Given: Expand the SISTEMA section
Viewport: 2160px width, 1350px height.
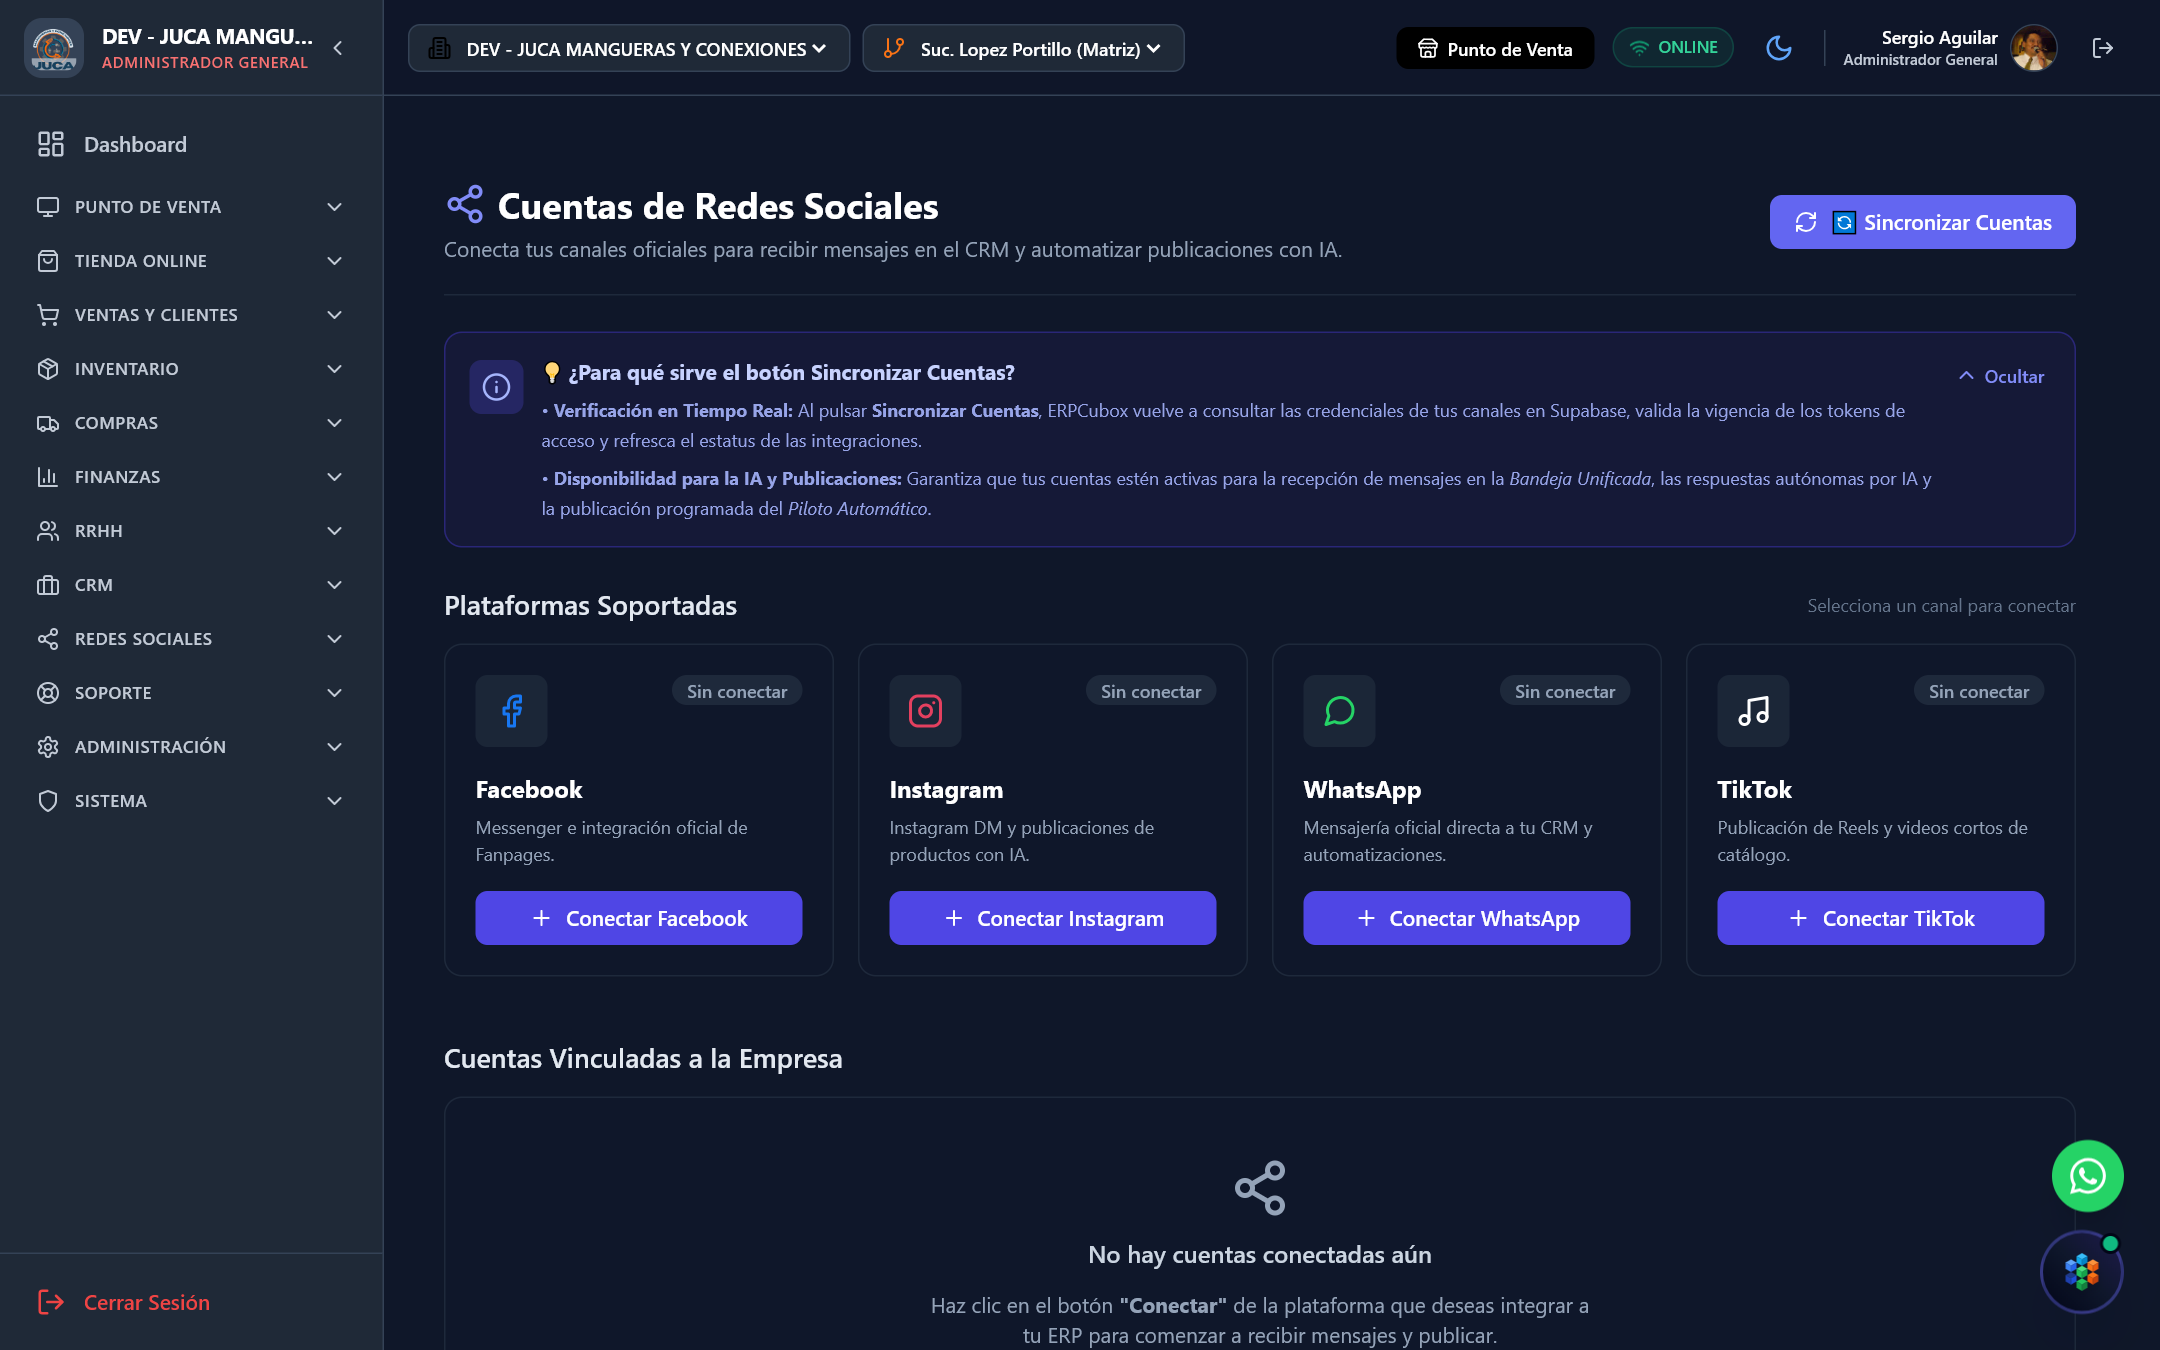Looking at the screenshot, I should pos(191,801).
